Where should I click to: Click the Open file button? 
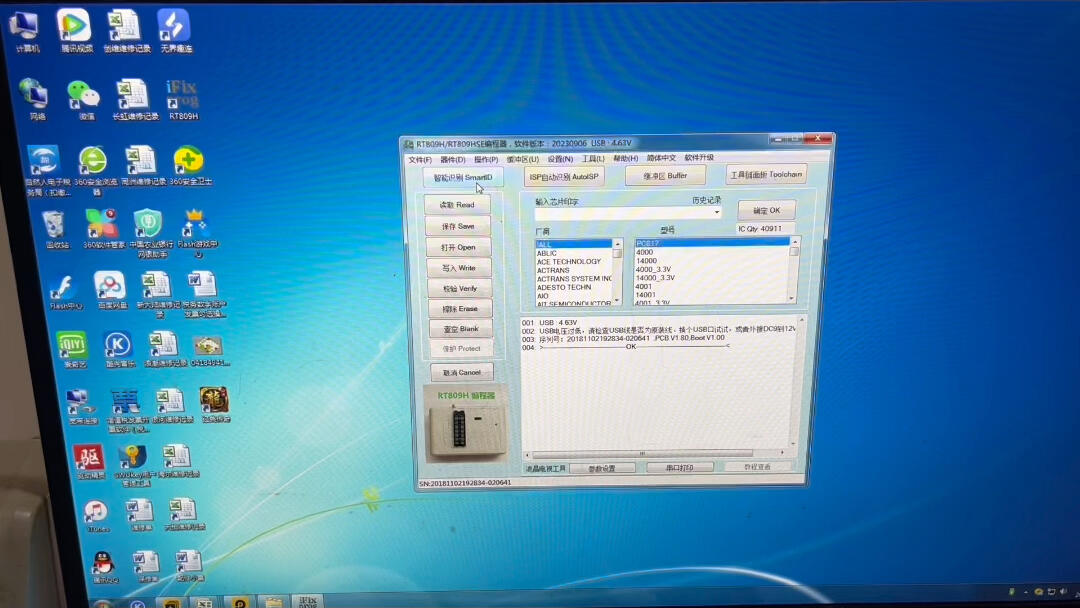pyautogui.click(x=459, y=247)
